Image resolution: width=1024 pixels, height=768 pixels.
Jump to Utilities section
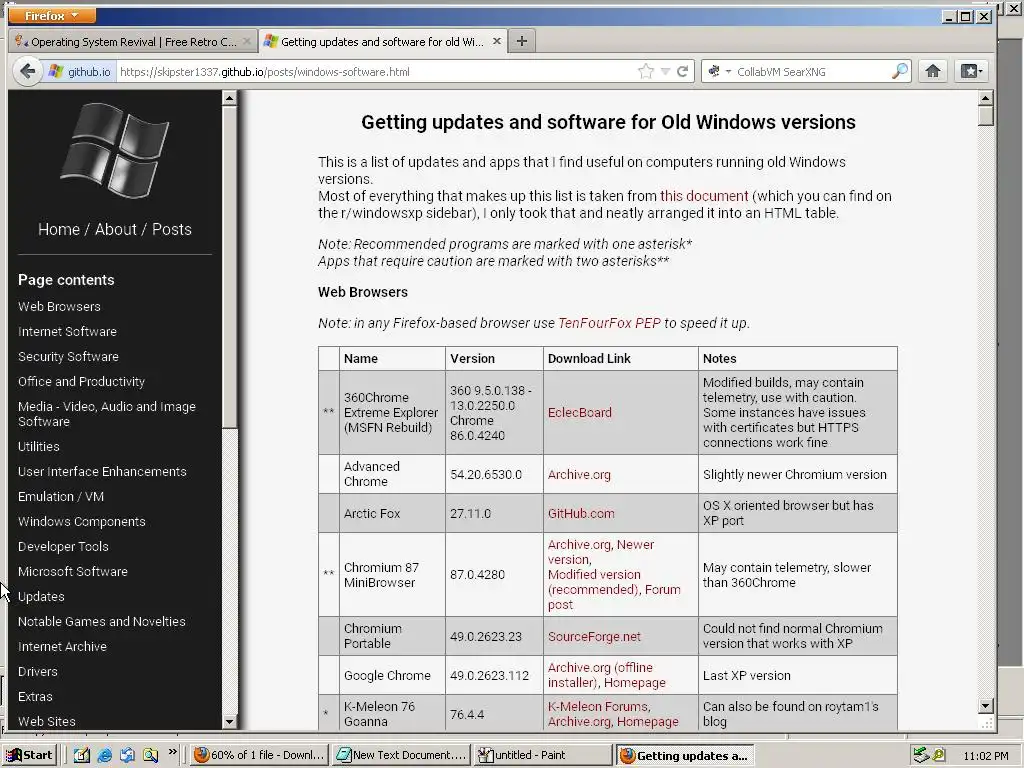tap(39, 447)
